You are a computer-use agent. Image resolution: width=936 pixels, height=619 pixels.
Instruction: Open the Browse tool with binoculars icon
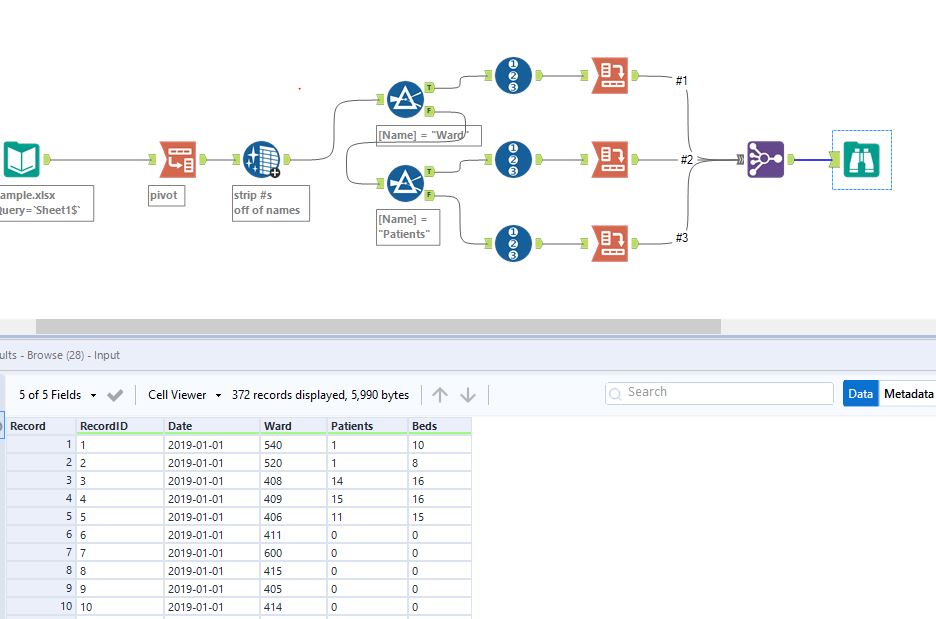coord(861,159)
